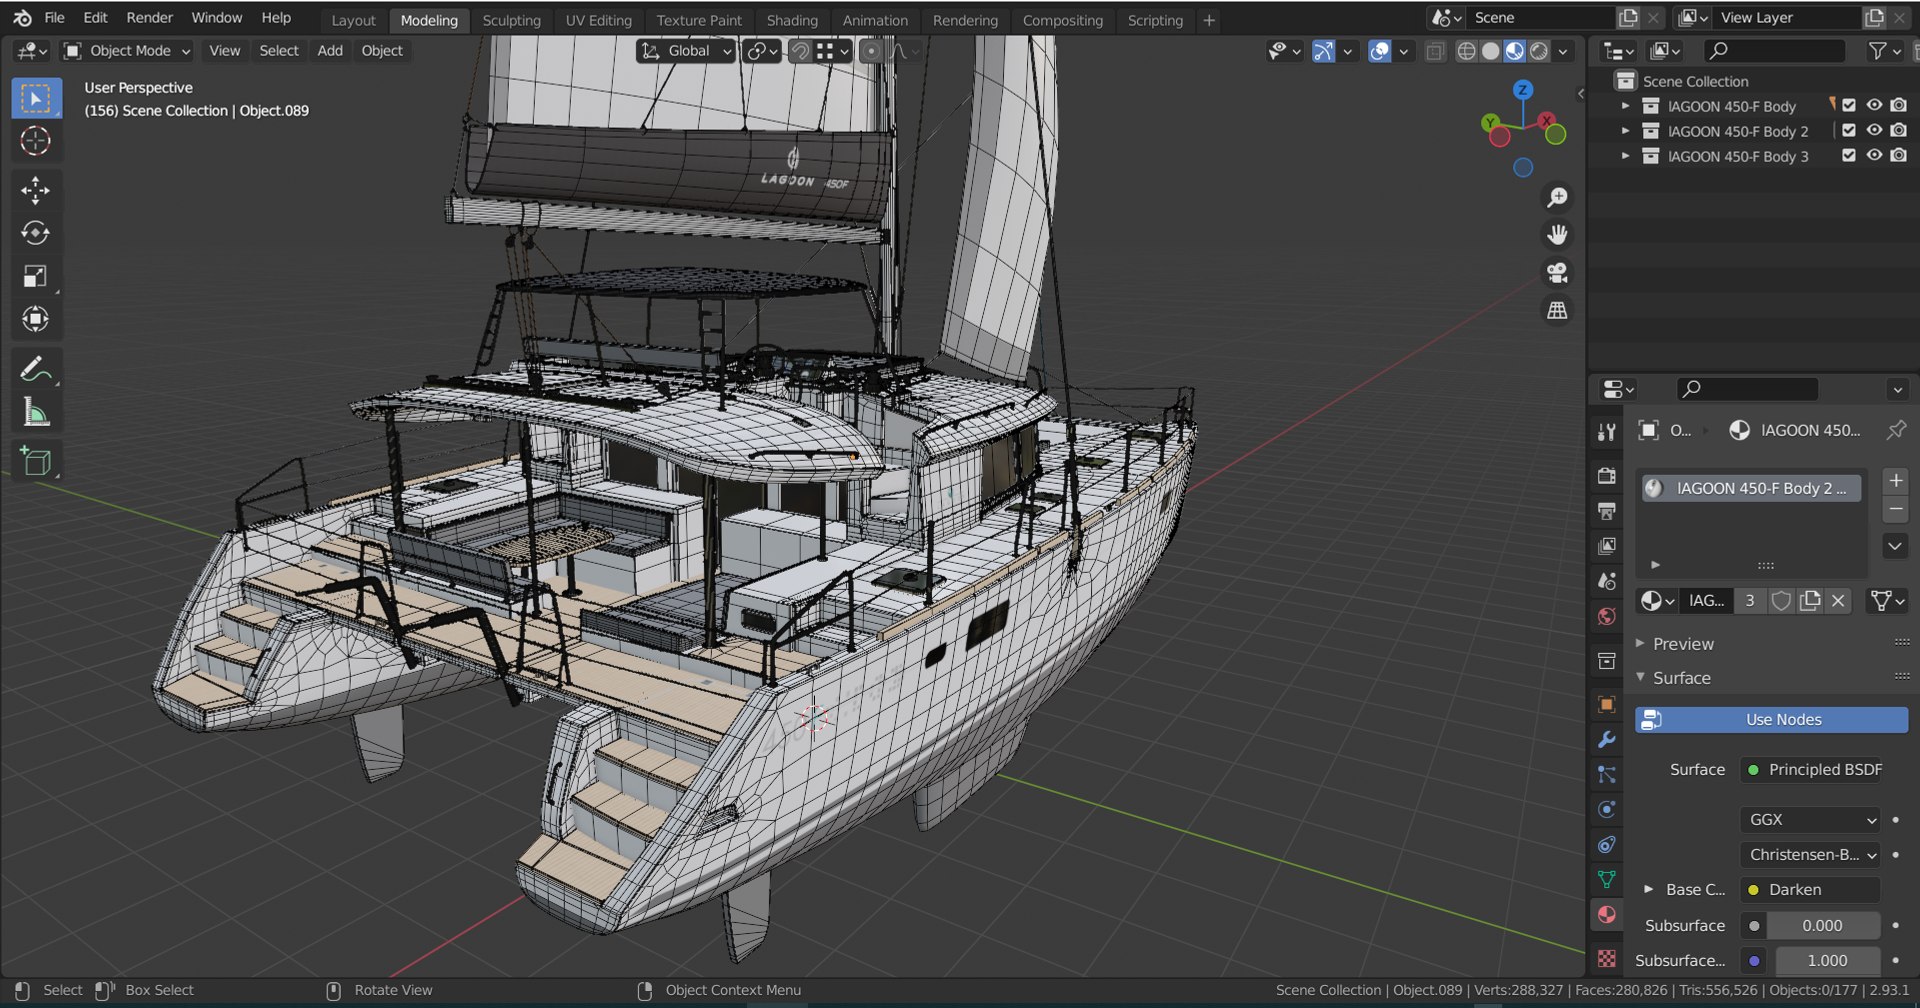Screen dimensions: 1920x1008
Task: Click the Darken base color link
Action: click(x=1809, y=890)
